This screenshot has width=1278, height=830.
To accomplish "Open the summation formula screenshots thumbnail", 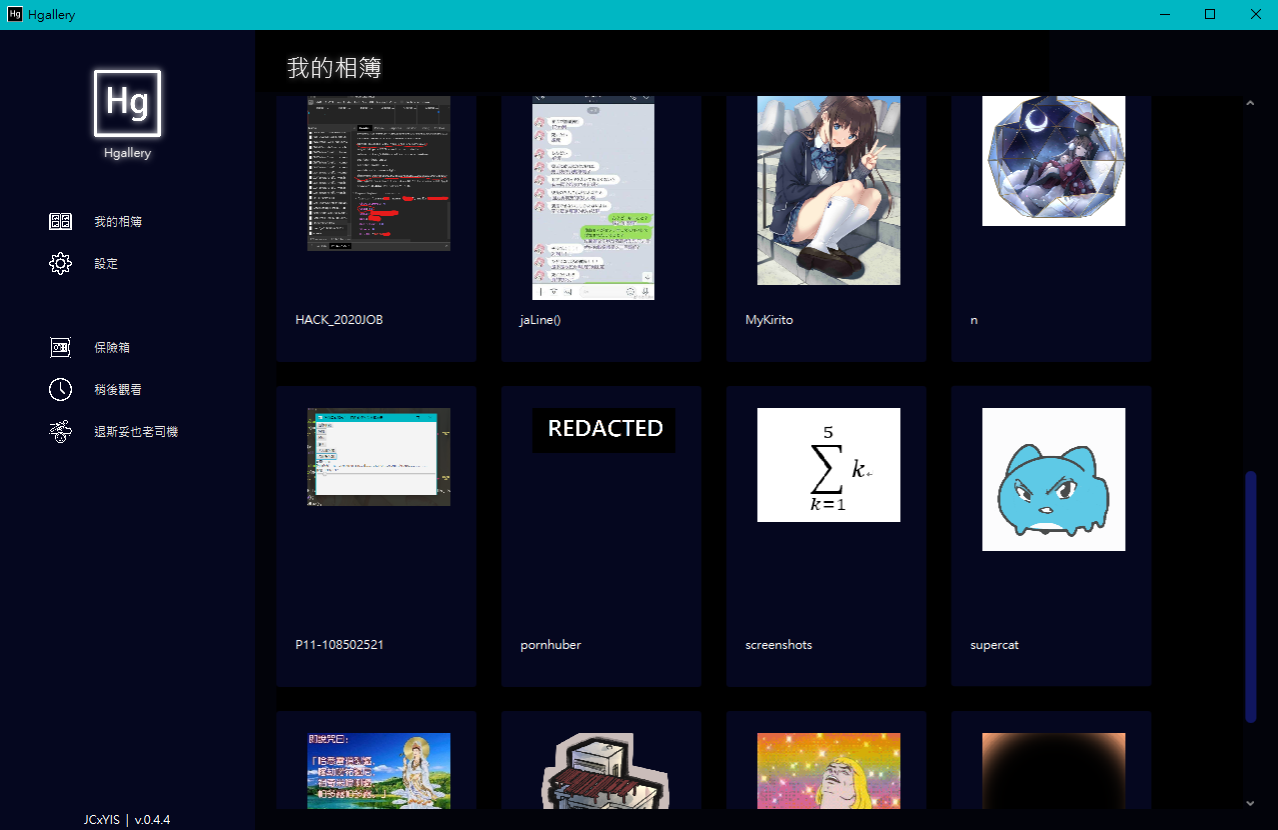I will pyautogui.click(x=829, y=465).
